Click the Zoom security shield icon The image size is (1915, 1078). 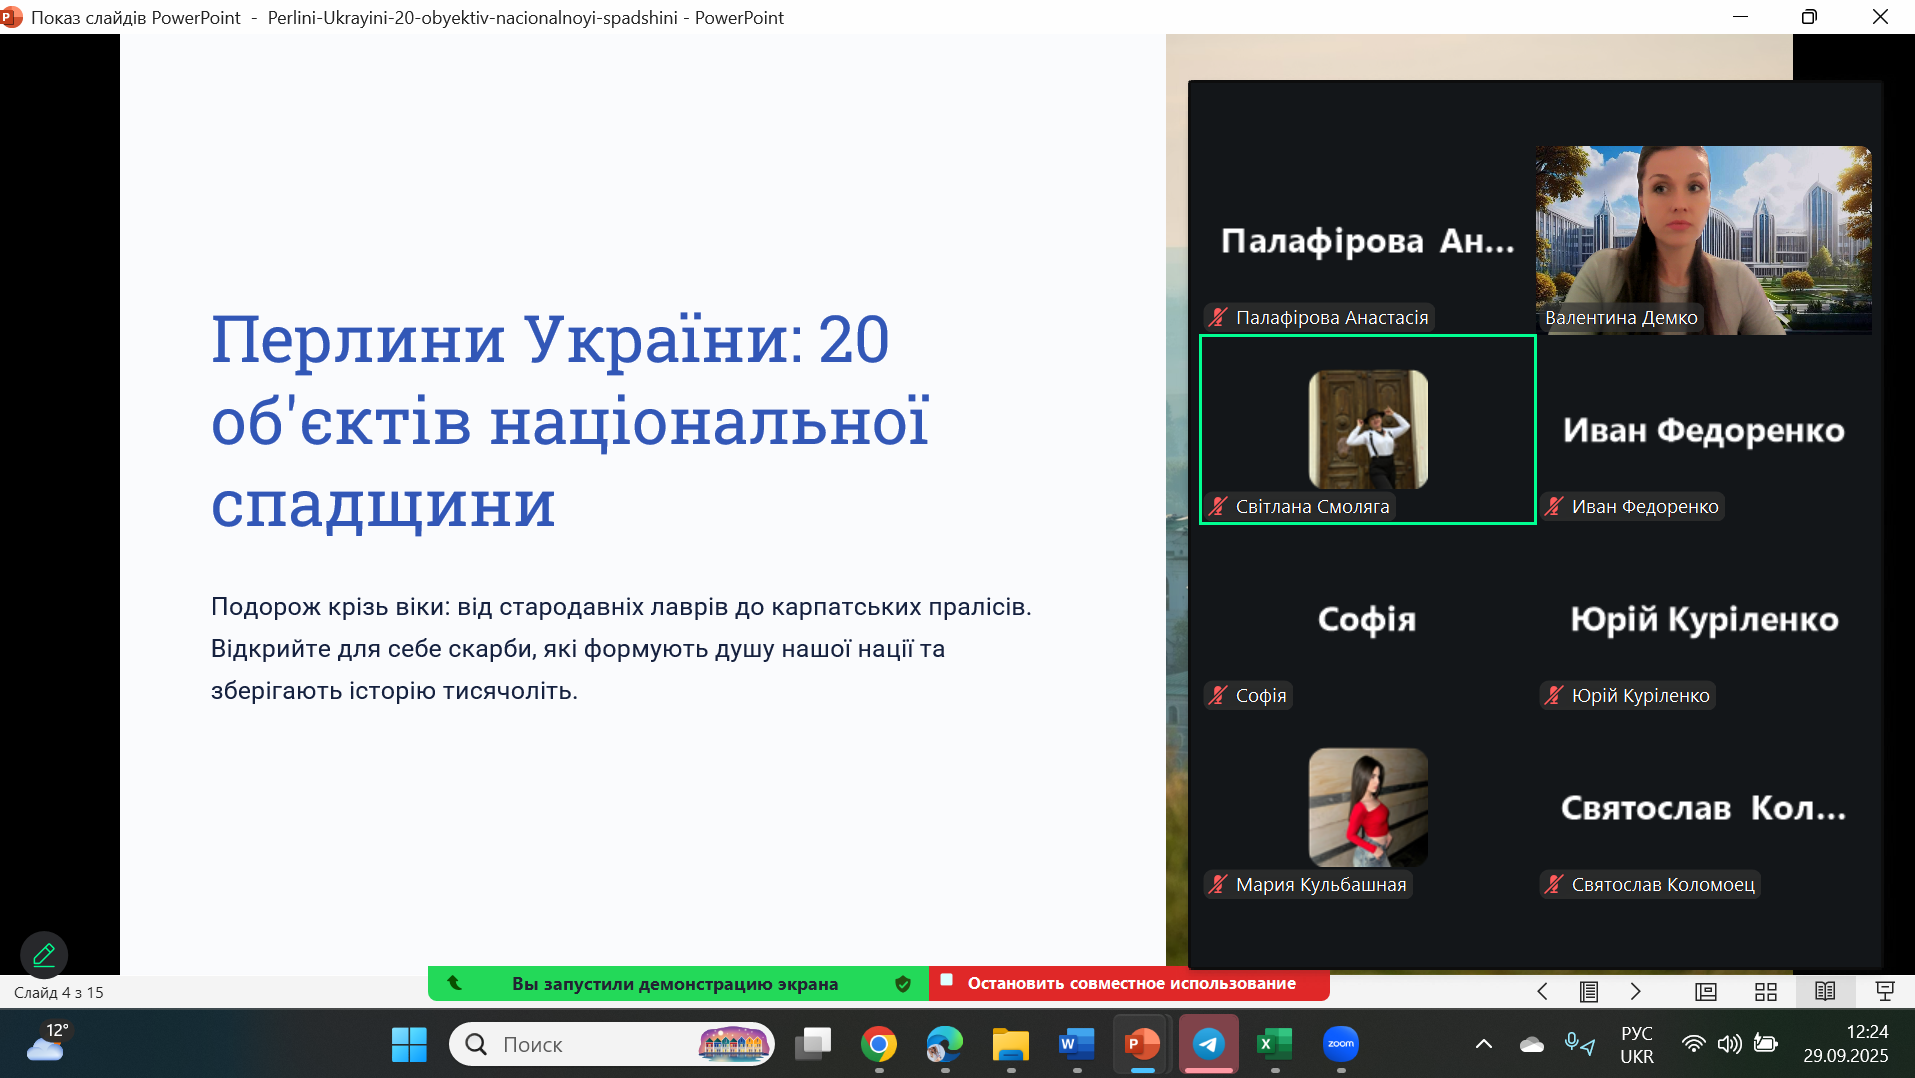(x=903, y=984)
